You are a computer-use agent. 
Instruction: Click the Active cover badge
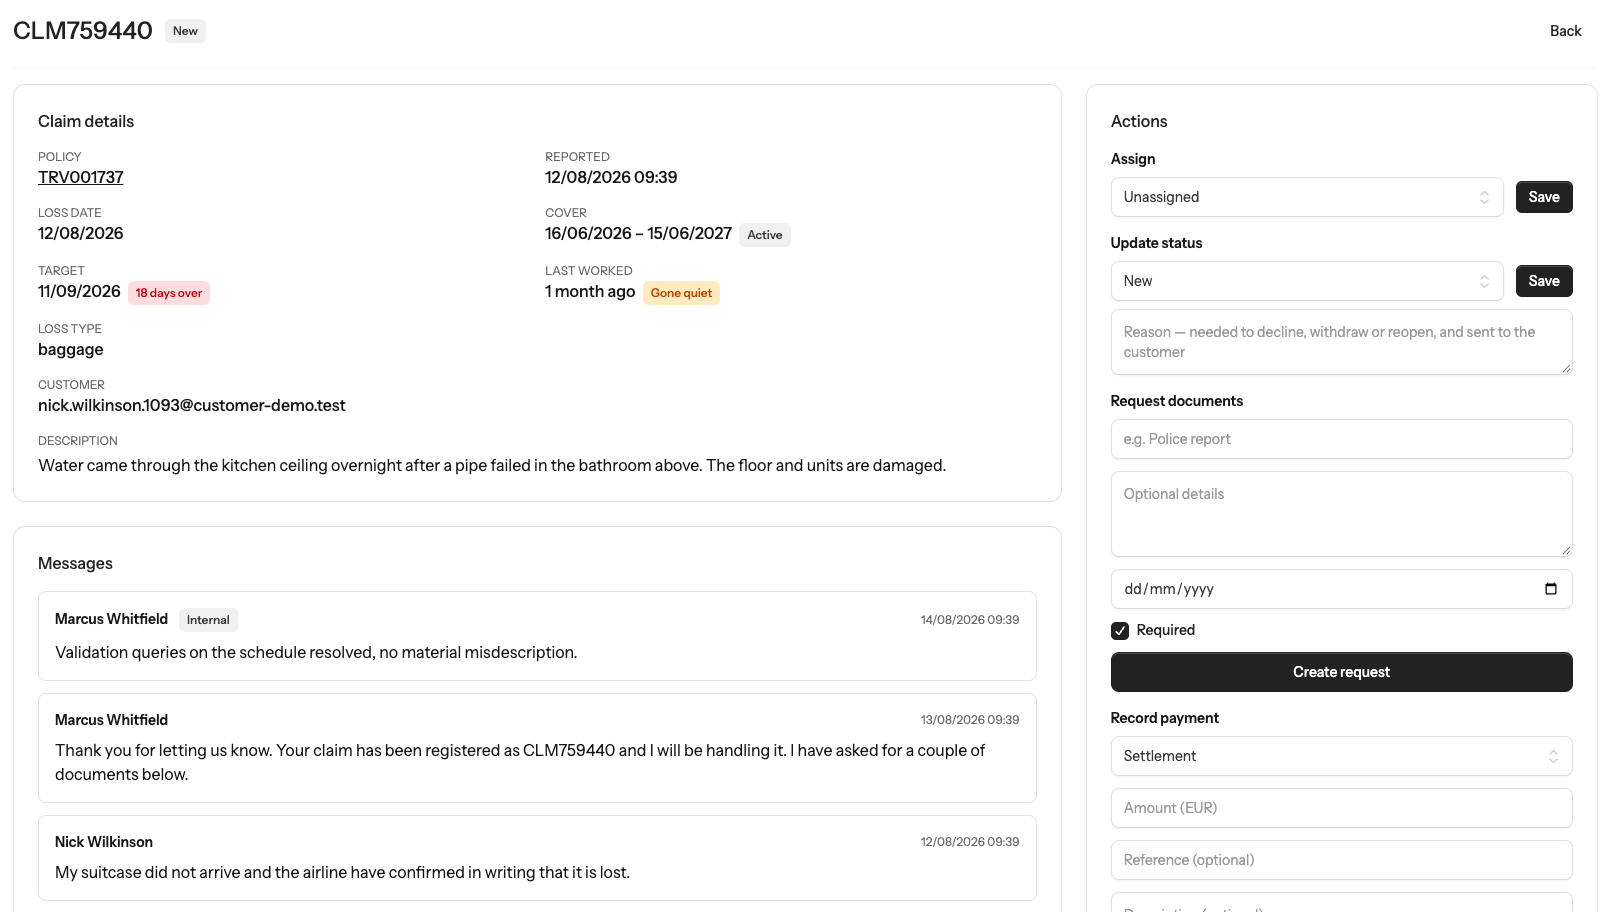(765, 235)
